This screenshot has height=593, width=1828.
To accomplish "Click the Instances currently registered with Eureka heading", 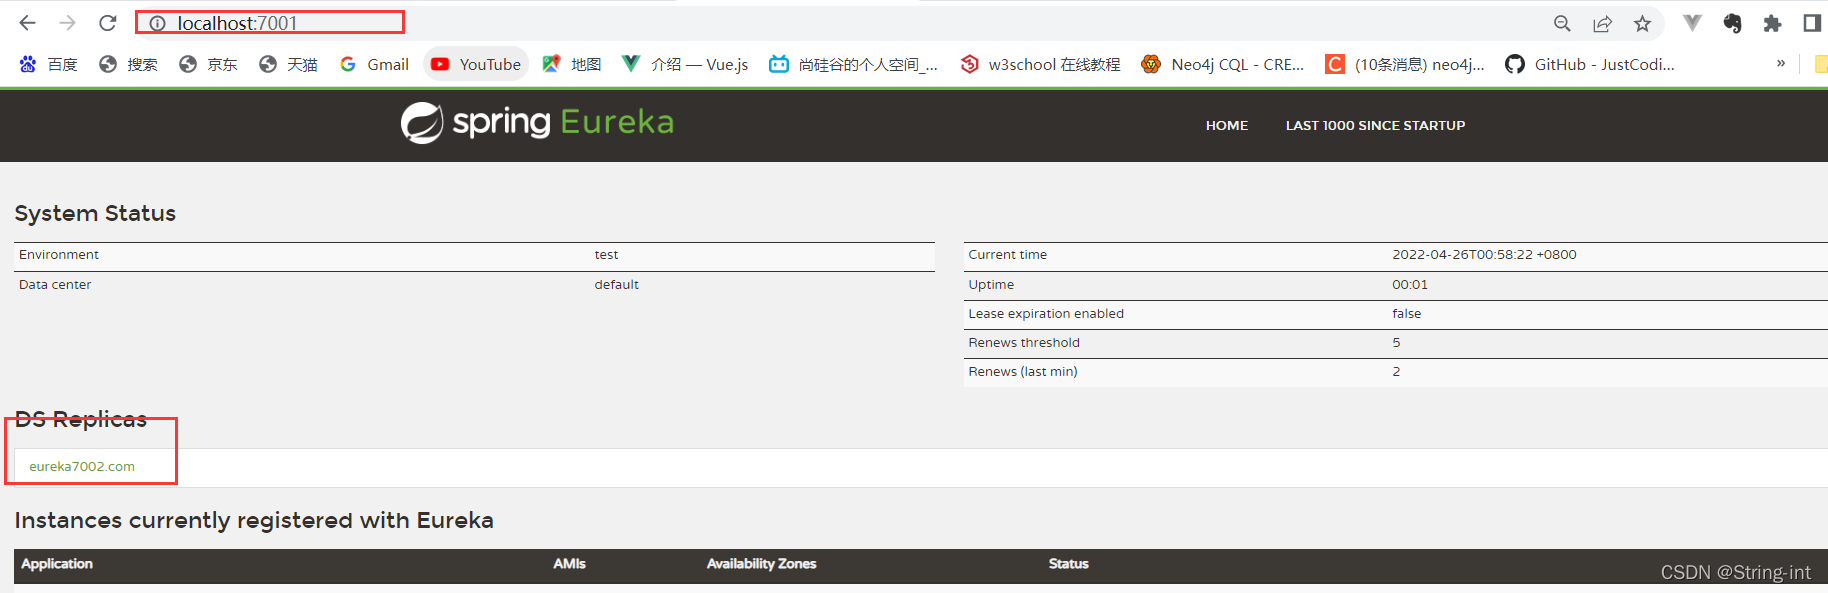I will pos(254,520).
